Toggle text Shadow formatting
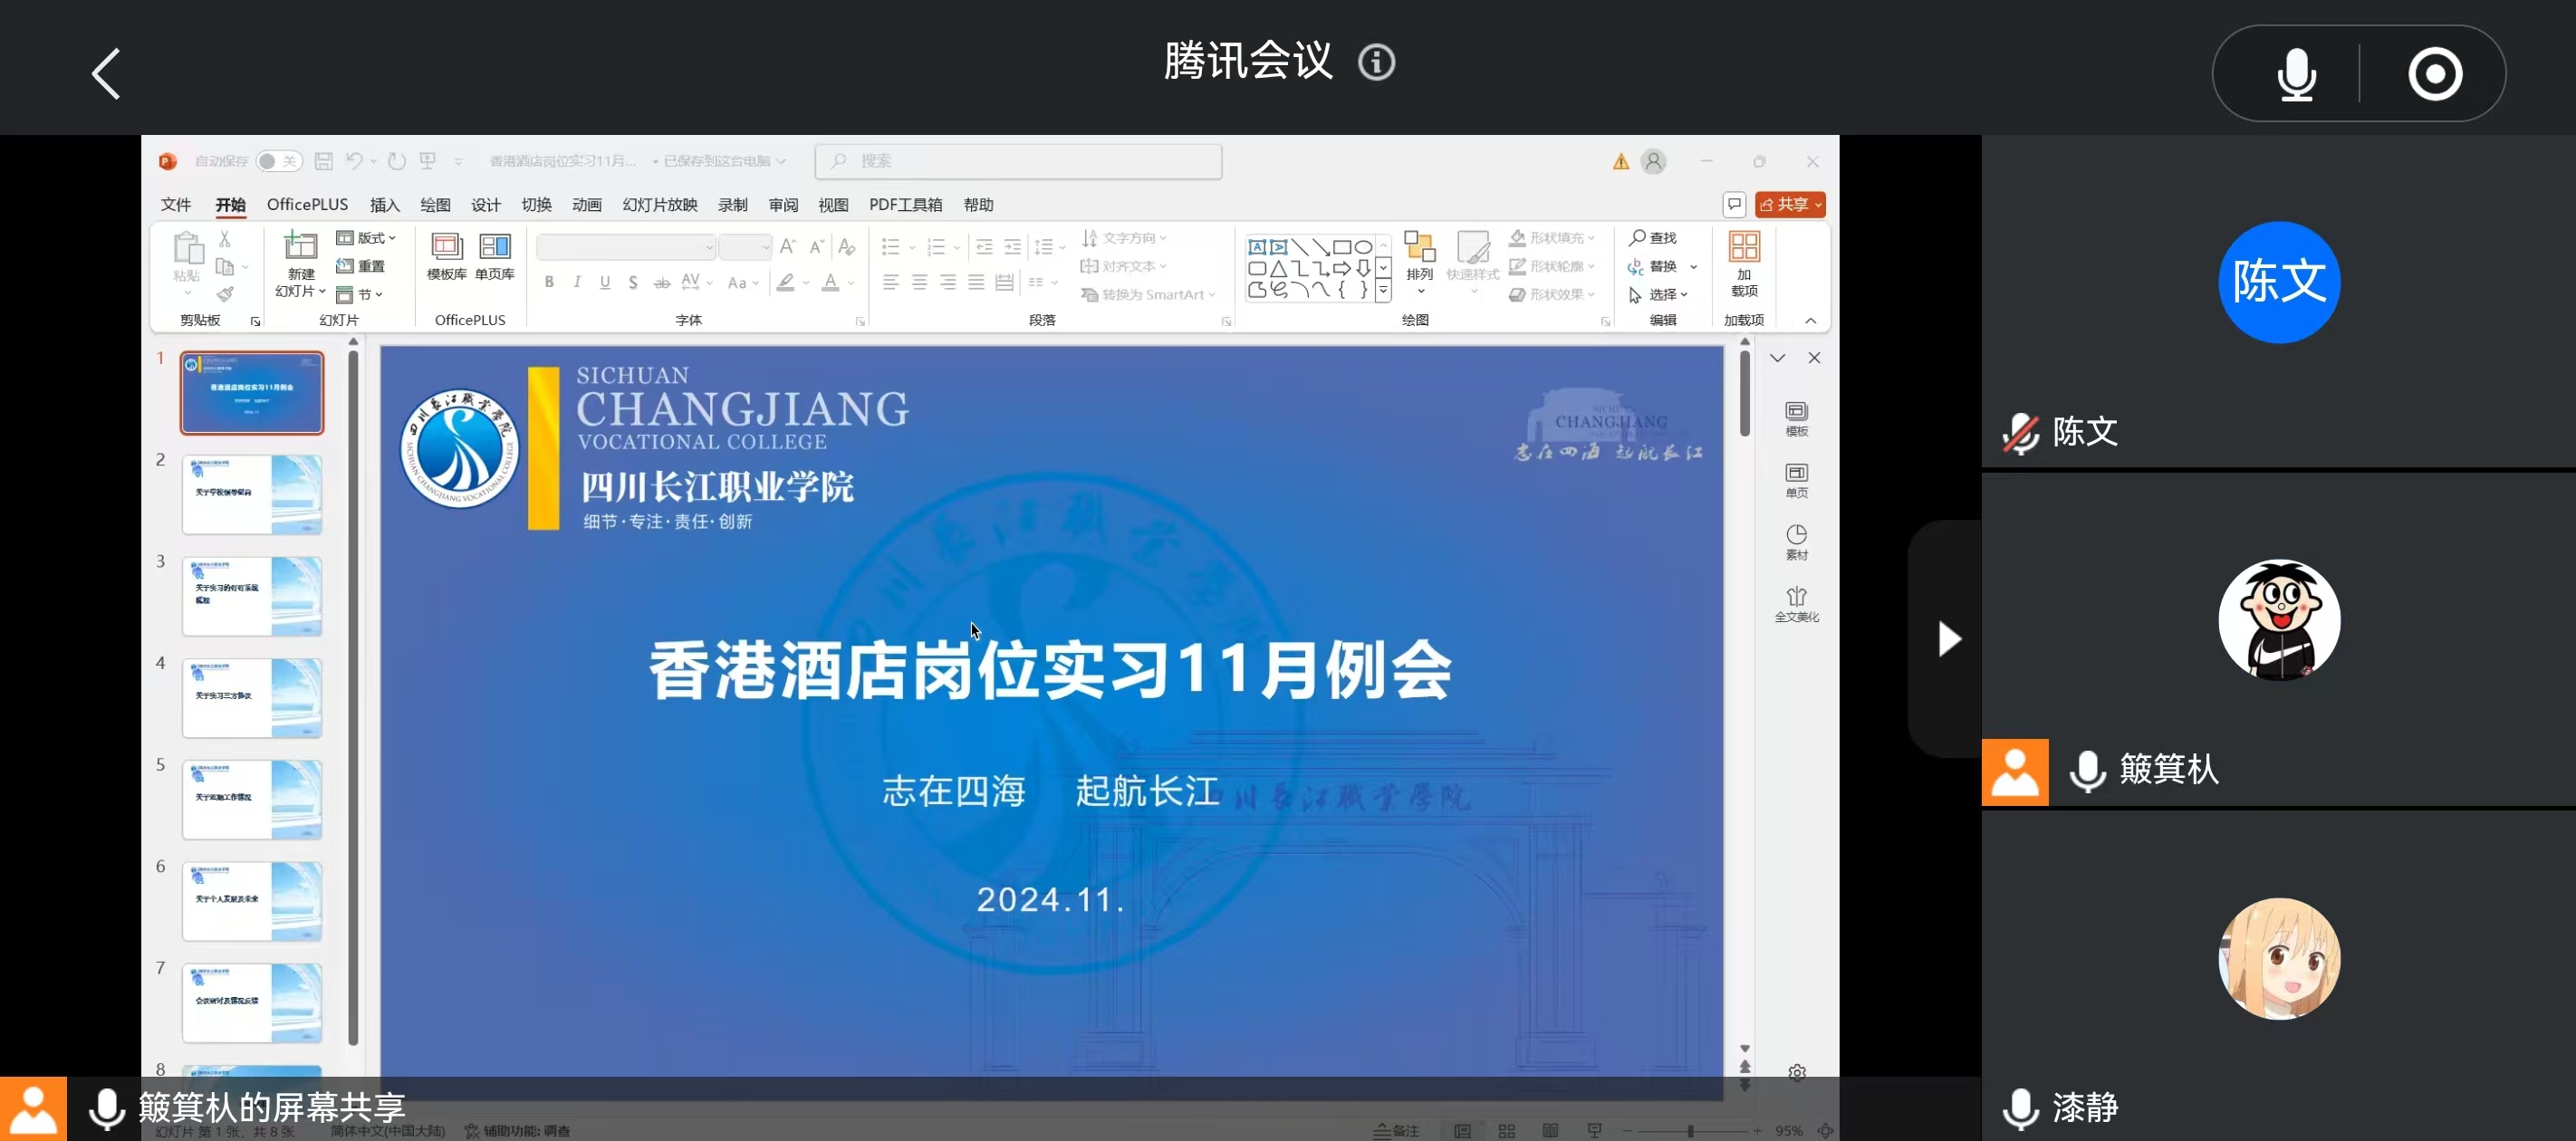Viewport: 2576px width, 1141px height. 633,283
